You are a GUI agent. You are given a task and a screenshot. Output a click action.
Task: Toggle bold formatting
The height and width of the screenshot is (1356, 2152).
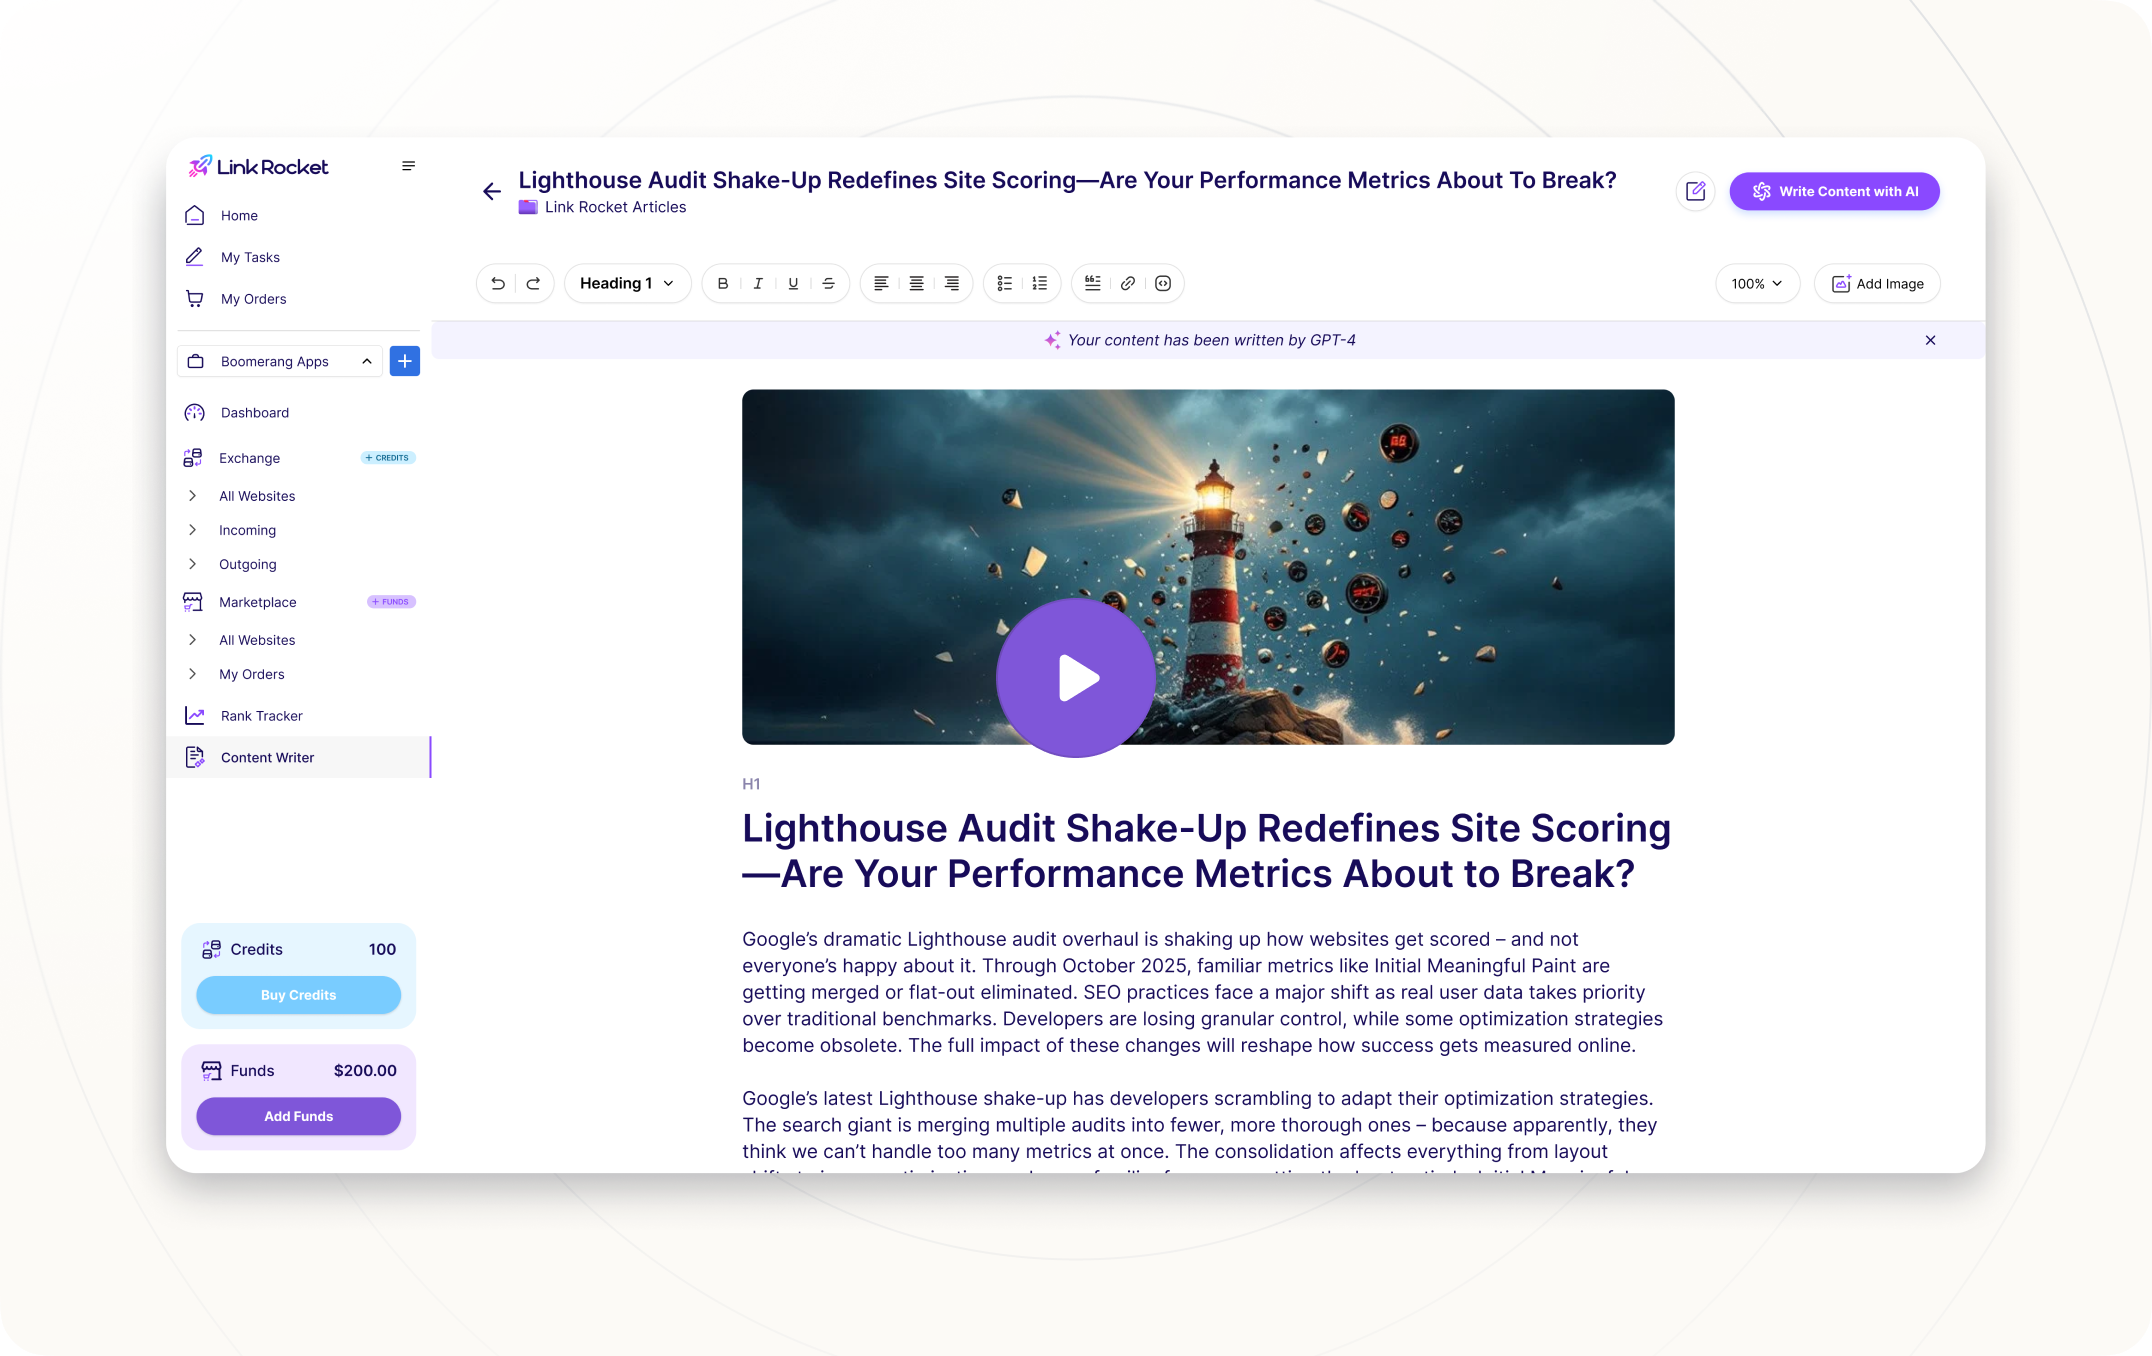pos(723,284)
